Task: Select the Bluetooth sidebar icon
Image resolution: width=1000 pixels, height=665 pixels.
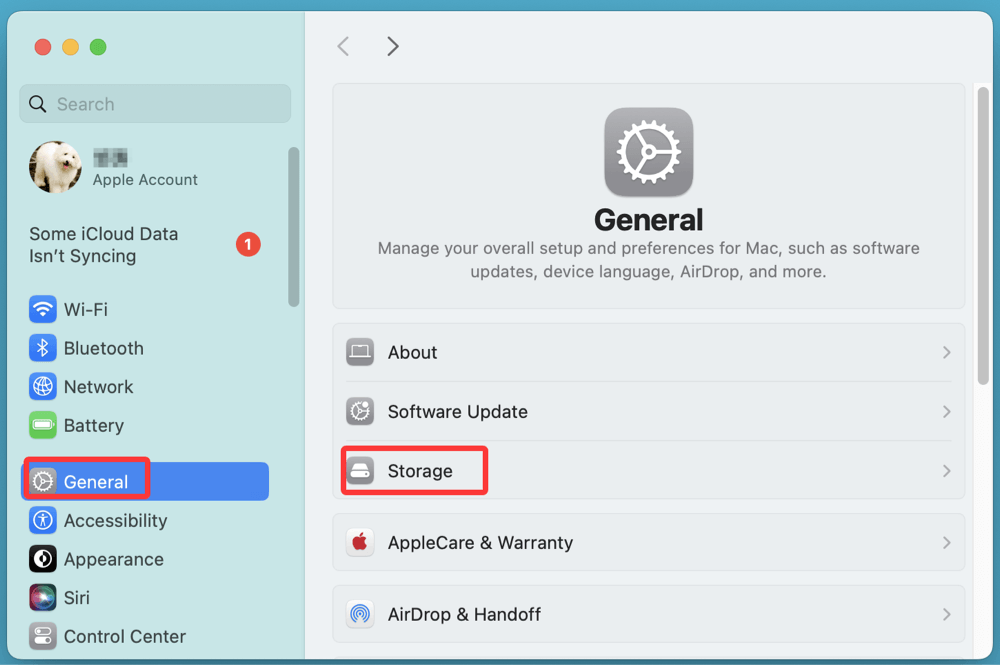Action: click(42, 348)
